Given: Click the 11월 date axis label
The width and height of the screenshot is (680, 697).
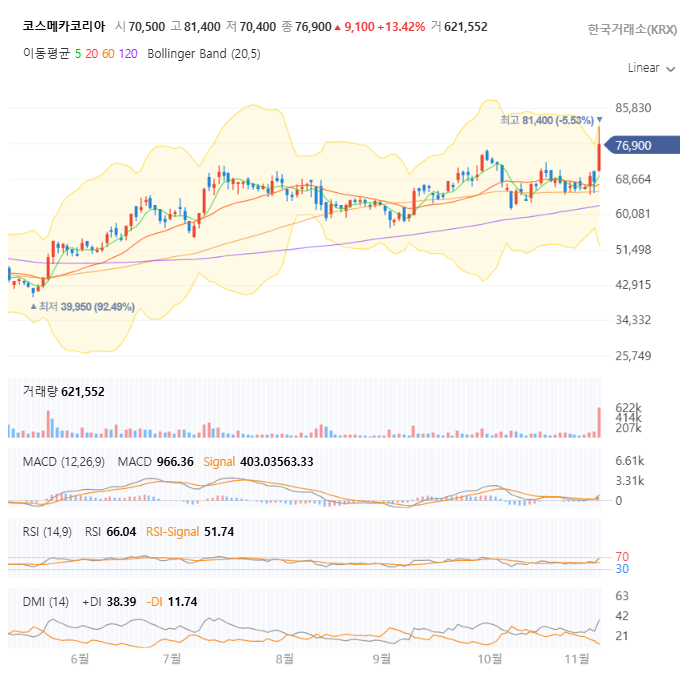Looking at the screenshot, I should (577, 659).
